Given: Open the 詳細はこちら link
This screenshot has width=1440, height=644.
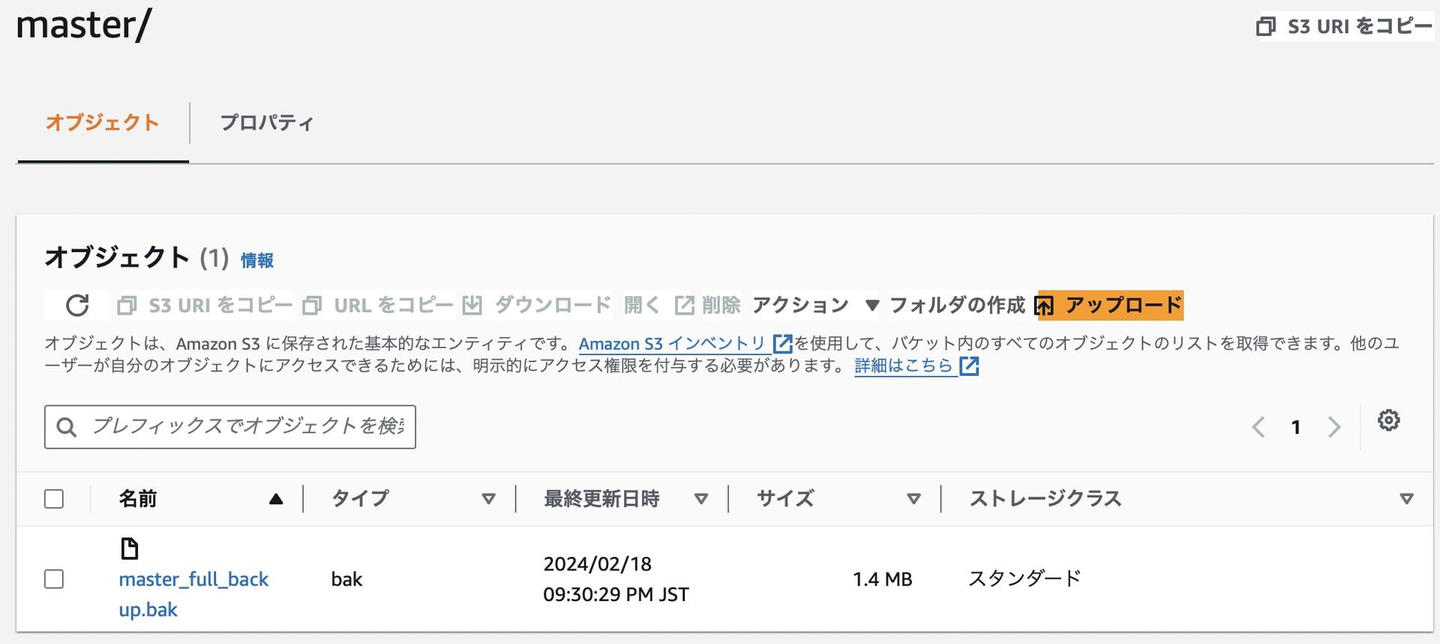Looking at the screenshot, I should tap(904, 366).
